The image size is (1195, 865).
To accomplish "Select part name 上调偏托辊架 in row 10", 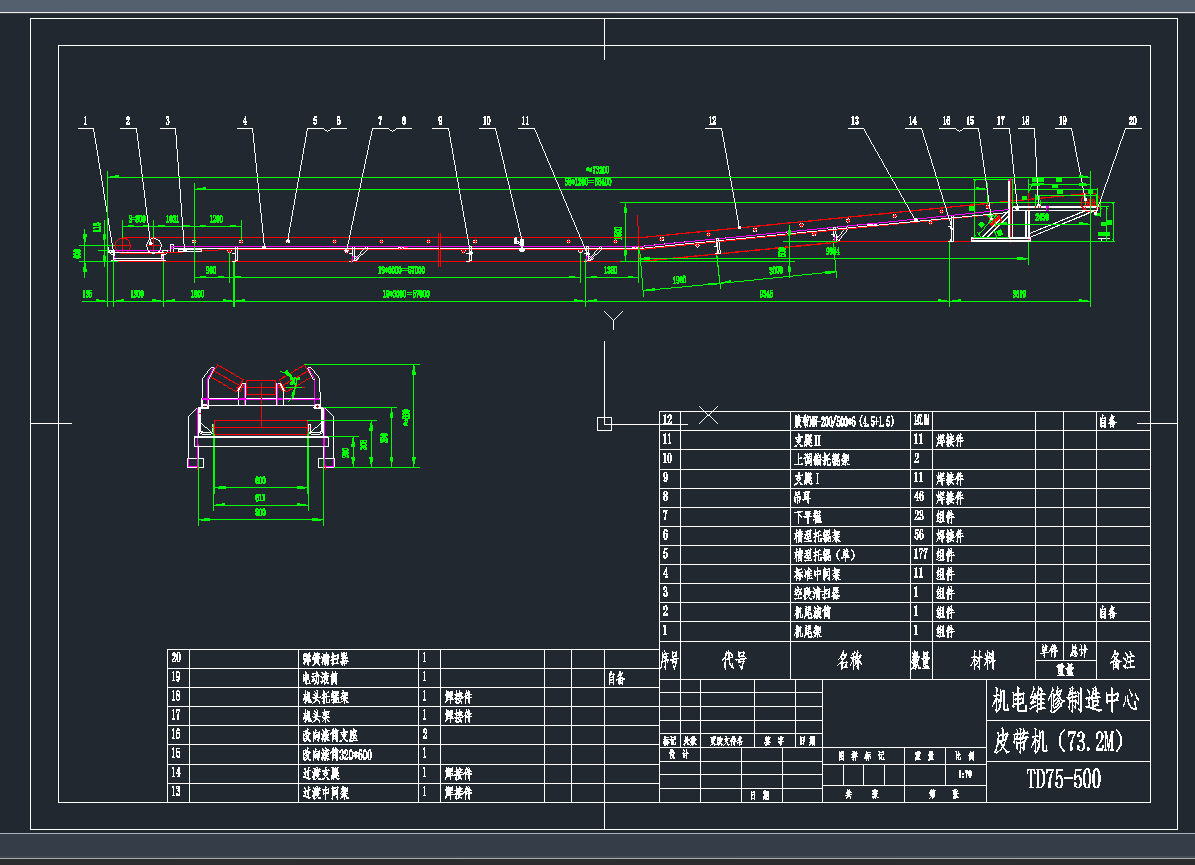I will pos(822,459).
